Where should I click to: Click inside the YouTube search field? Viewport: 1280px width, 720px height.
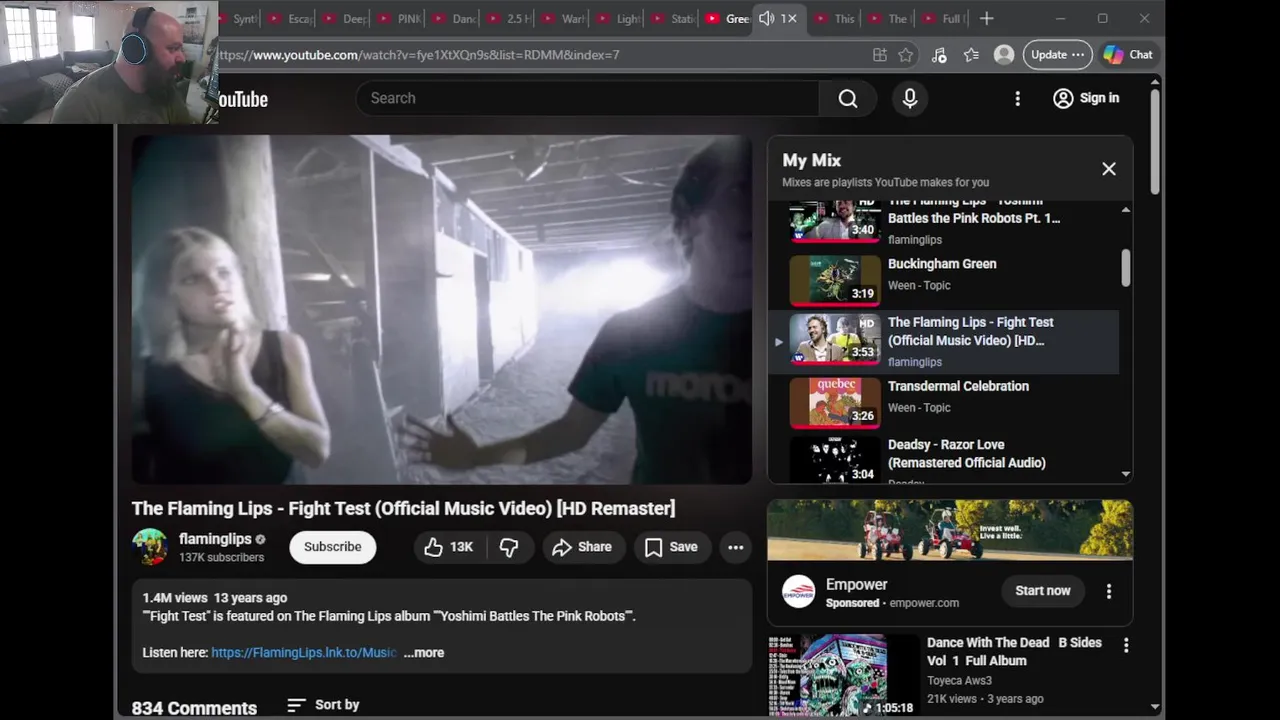point(587,98)
